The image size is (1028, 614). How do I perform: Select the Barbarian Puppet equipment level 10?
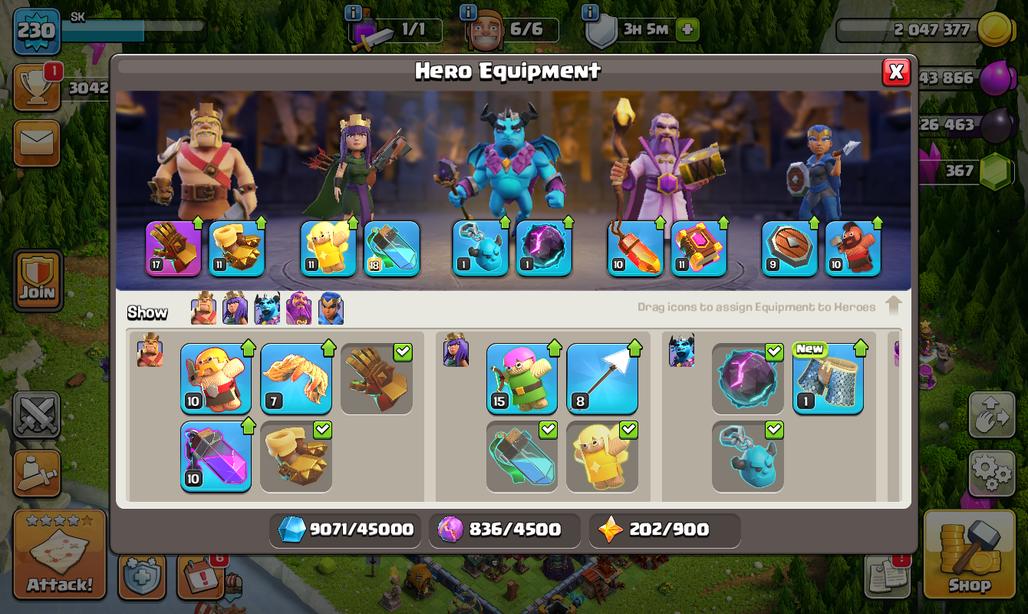coord(216,378)
